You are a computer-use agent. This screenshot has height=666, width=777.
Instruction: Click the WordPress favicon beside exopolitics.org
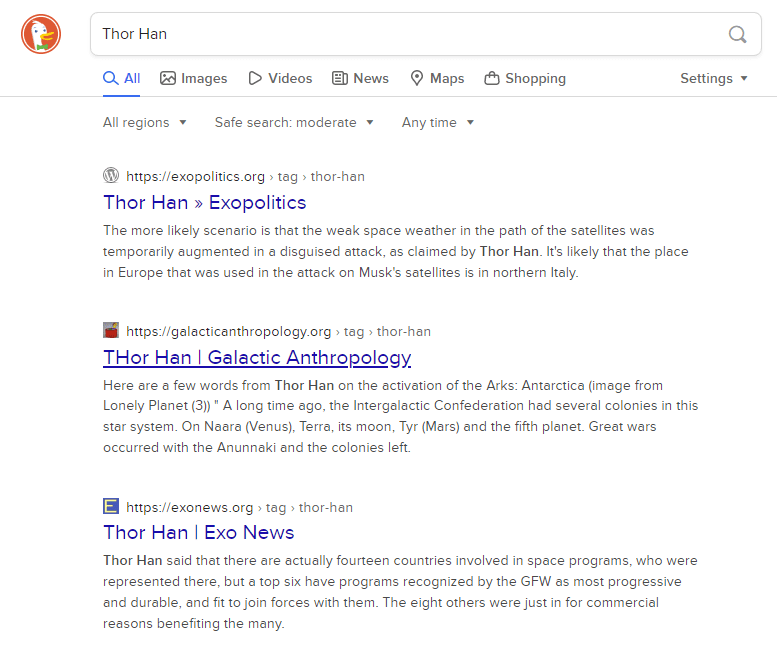[111, 176]
